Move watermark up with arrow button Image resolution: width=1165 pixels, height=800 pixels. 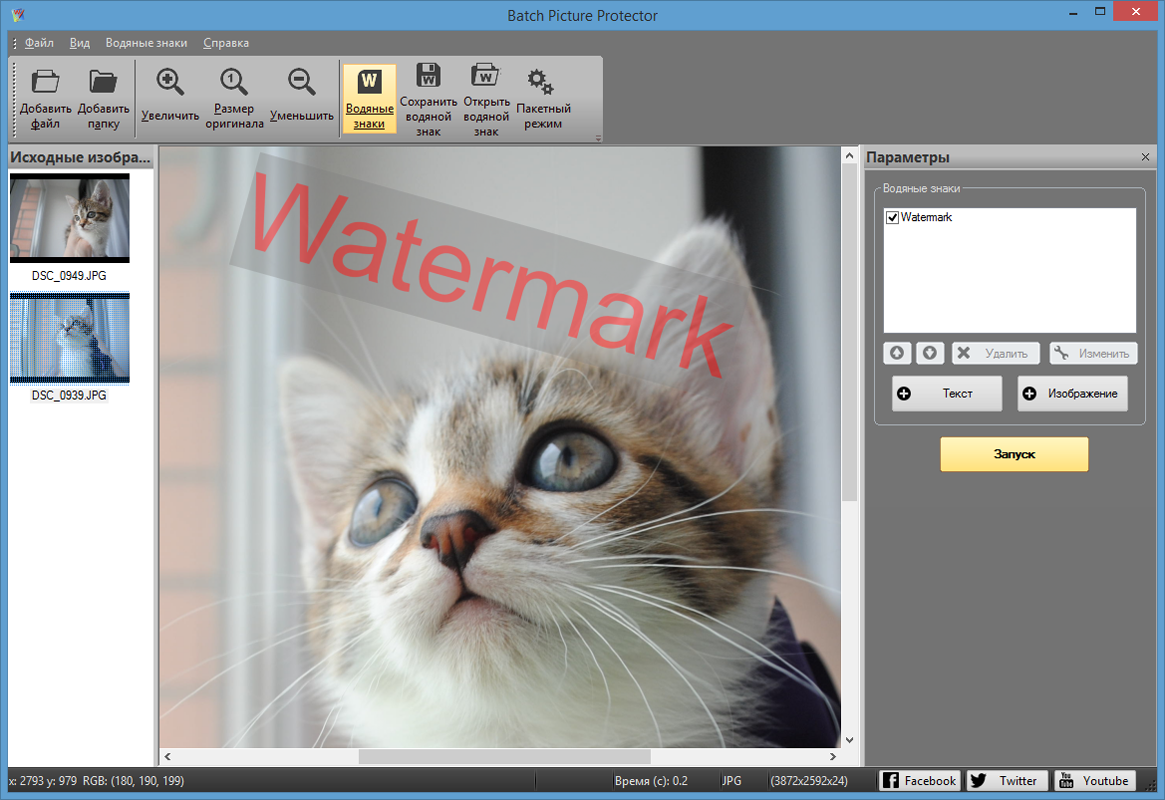(x=897, y=353)
